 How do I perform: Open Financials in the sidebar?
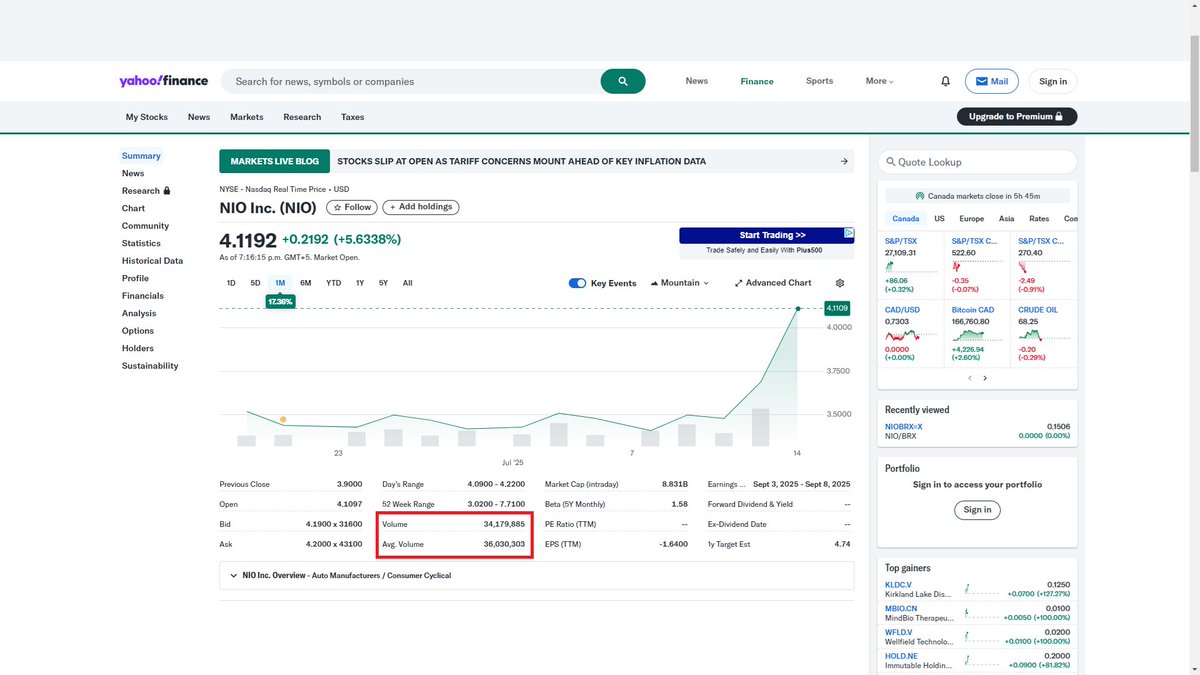[142, 296]
